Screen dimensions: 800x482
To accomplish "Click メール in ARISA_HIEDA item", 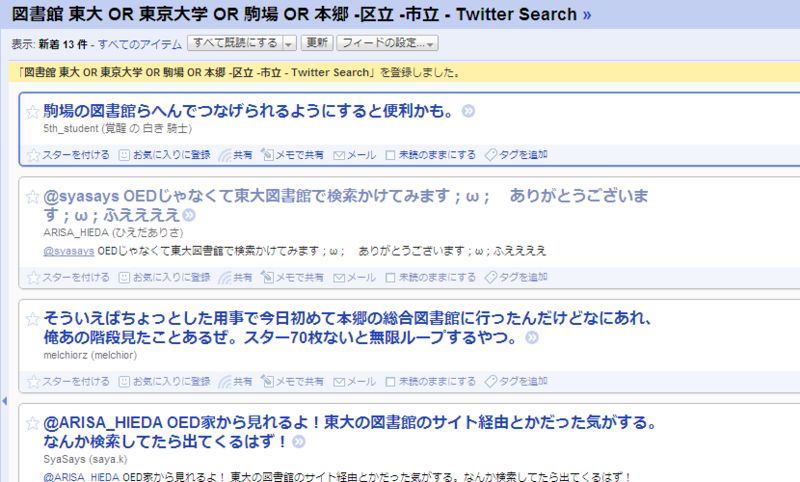I will tap(355, 277).
